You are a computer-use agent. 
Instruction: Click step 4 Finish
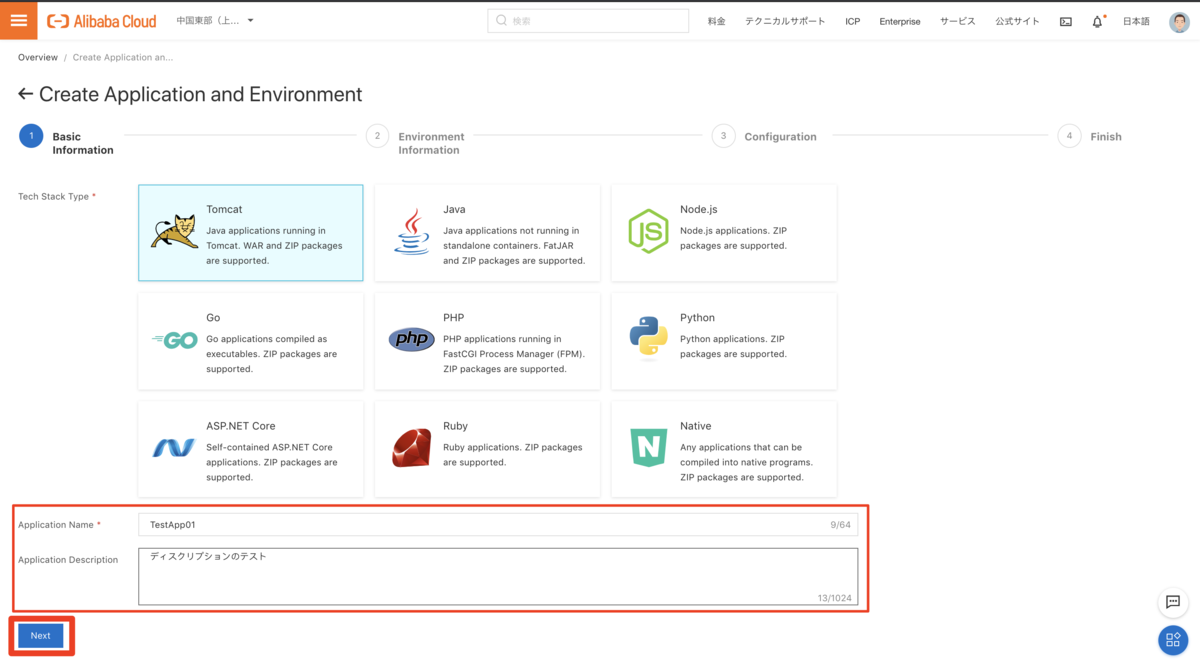1090,136
